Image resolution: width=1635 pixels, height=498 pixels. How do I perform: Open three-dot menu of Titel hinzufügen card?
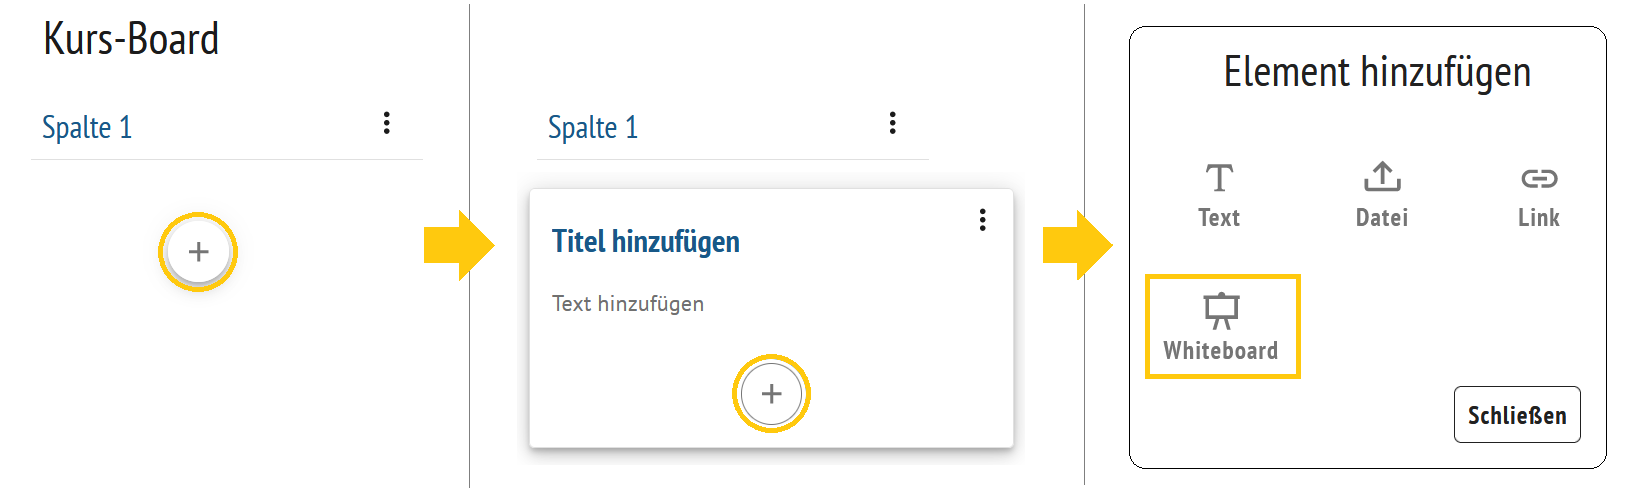click(983, 220)
